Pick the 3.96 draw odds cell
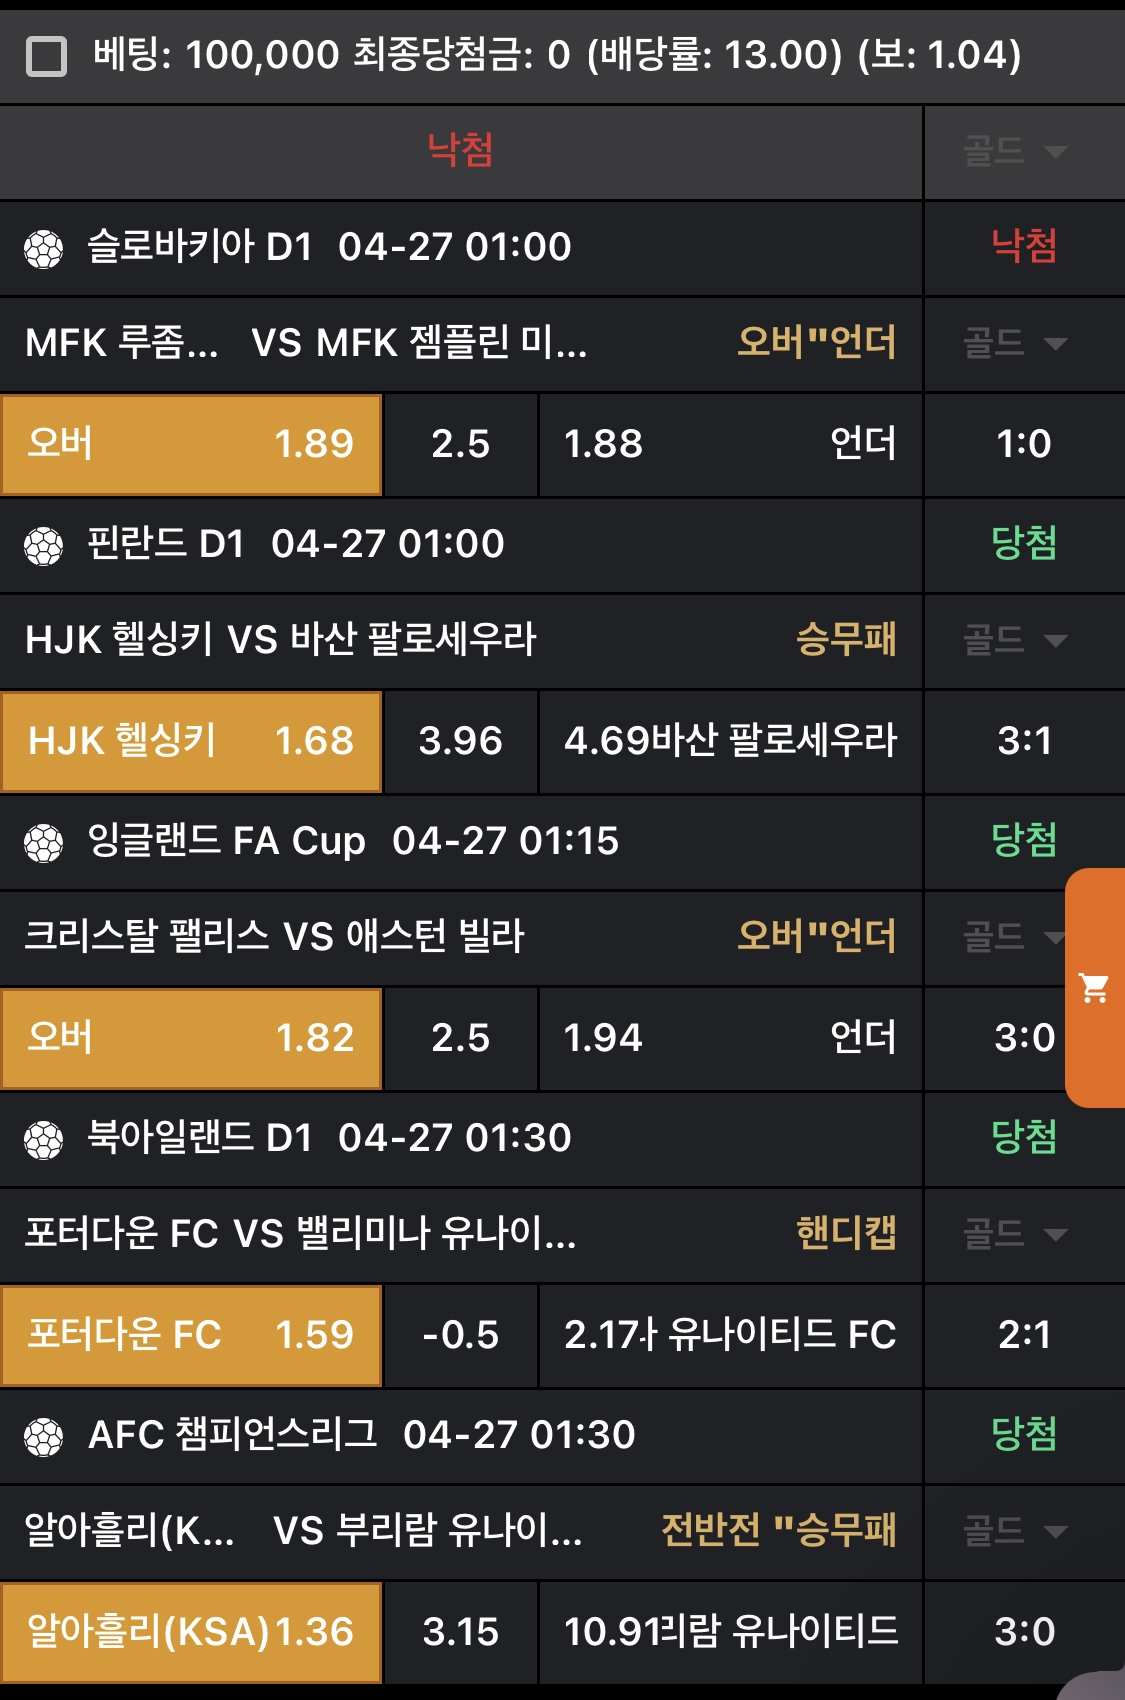This screenshot has width=1125, height=1700. pyautogui.click(x=461, y=741)
